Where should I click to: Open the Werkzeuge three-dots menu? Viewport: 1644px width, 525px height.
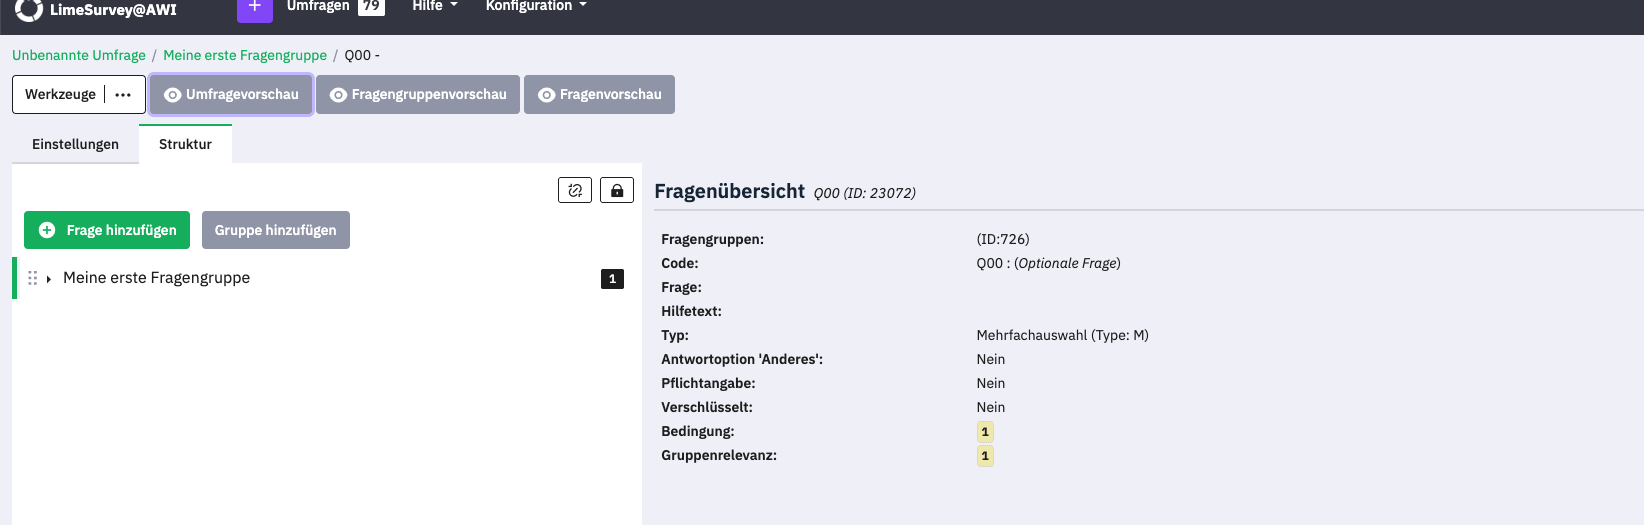pos(123,95)
